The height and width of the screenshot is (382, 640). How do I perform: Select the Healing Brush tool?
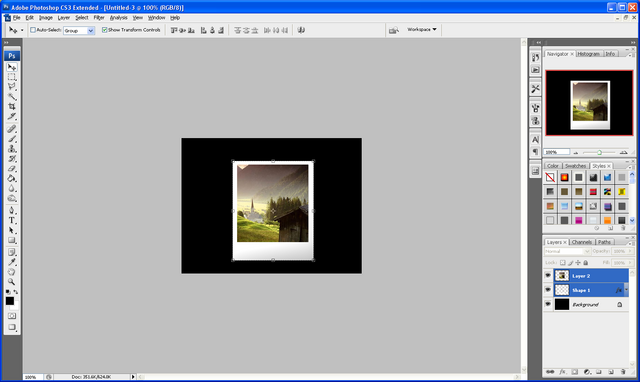[12, 129]
